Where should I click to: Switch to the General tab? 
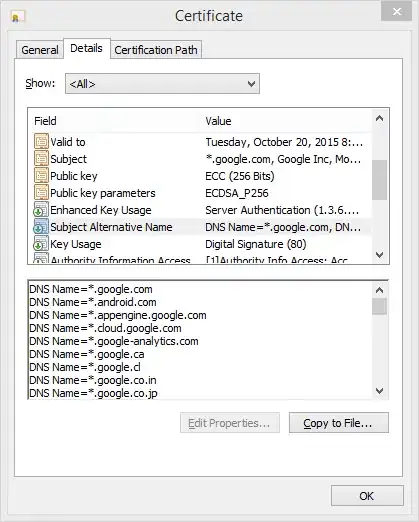point(40,50)
